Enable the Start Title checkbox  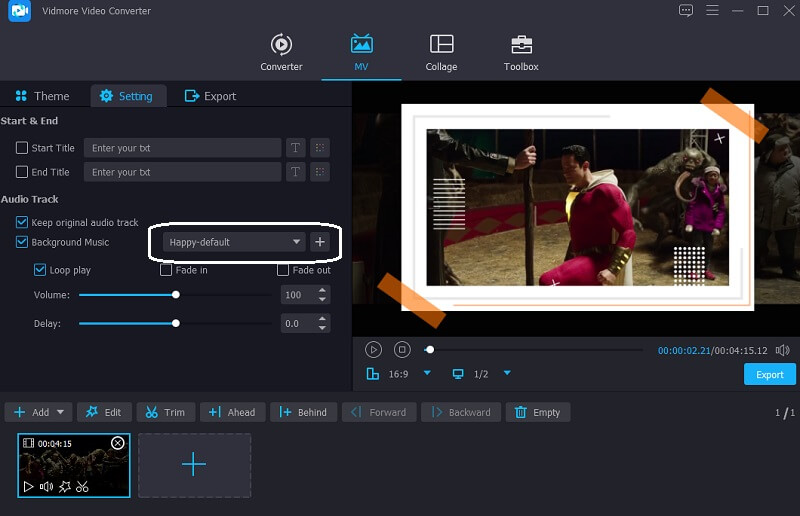22,148
